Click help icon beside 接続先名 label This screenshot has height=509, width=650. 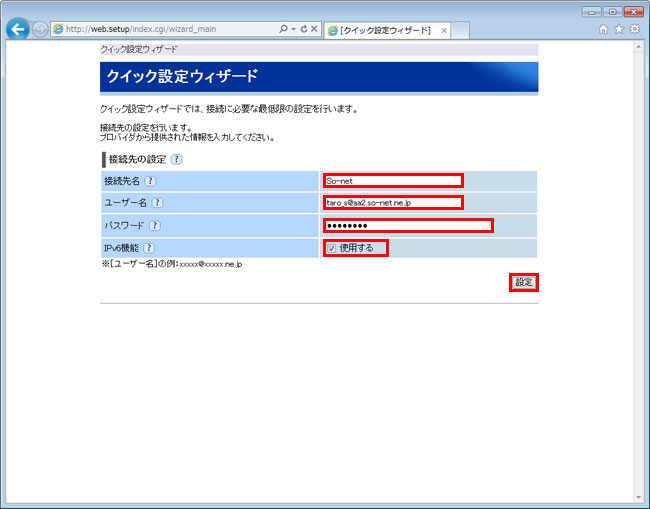150,181
